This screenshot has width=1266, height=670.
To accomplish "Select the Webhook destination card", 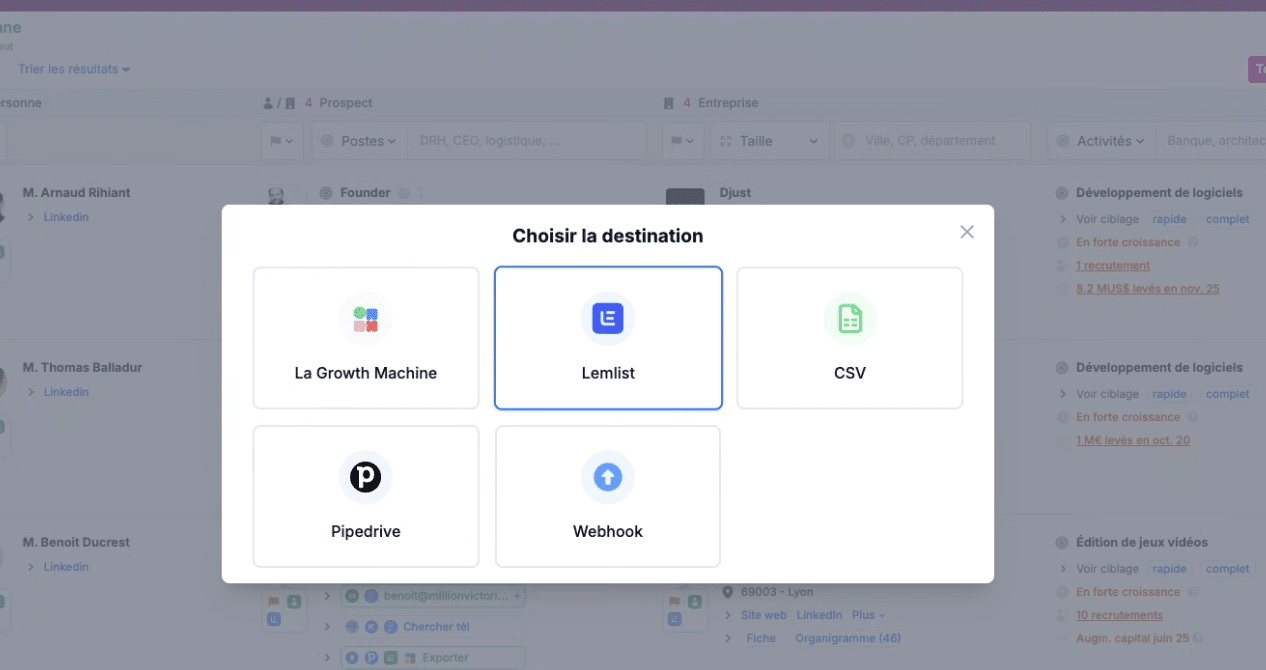I will (x=608, y=496).
